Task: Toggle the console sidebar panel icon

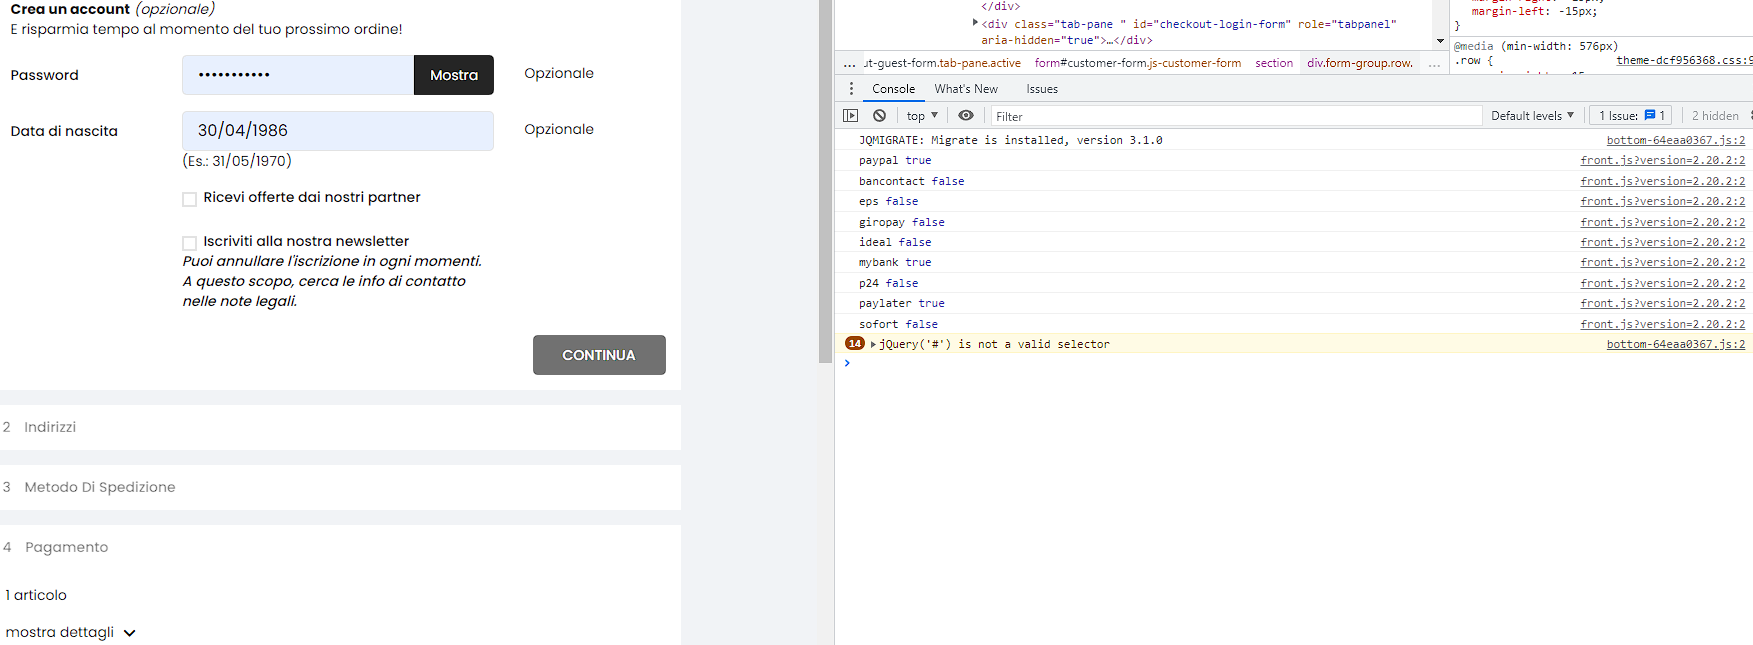Action: click(x=851, y=116)
